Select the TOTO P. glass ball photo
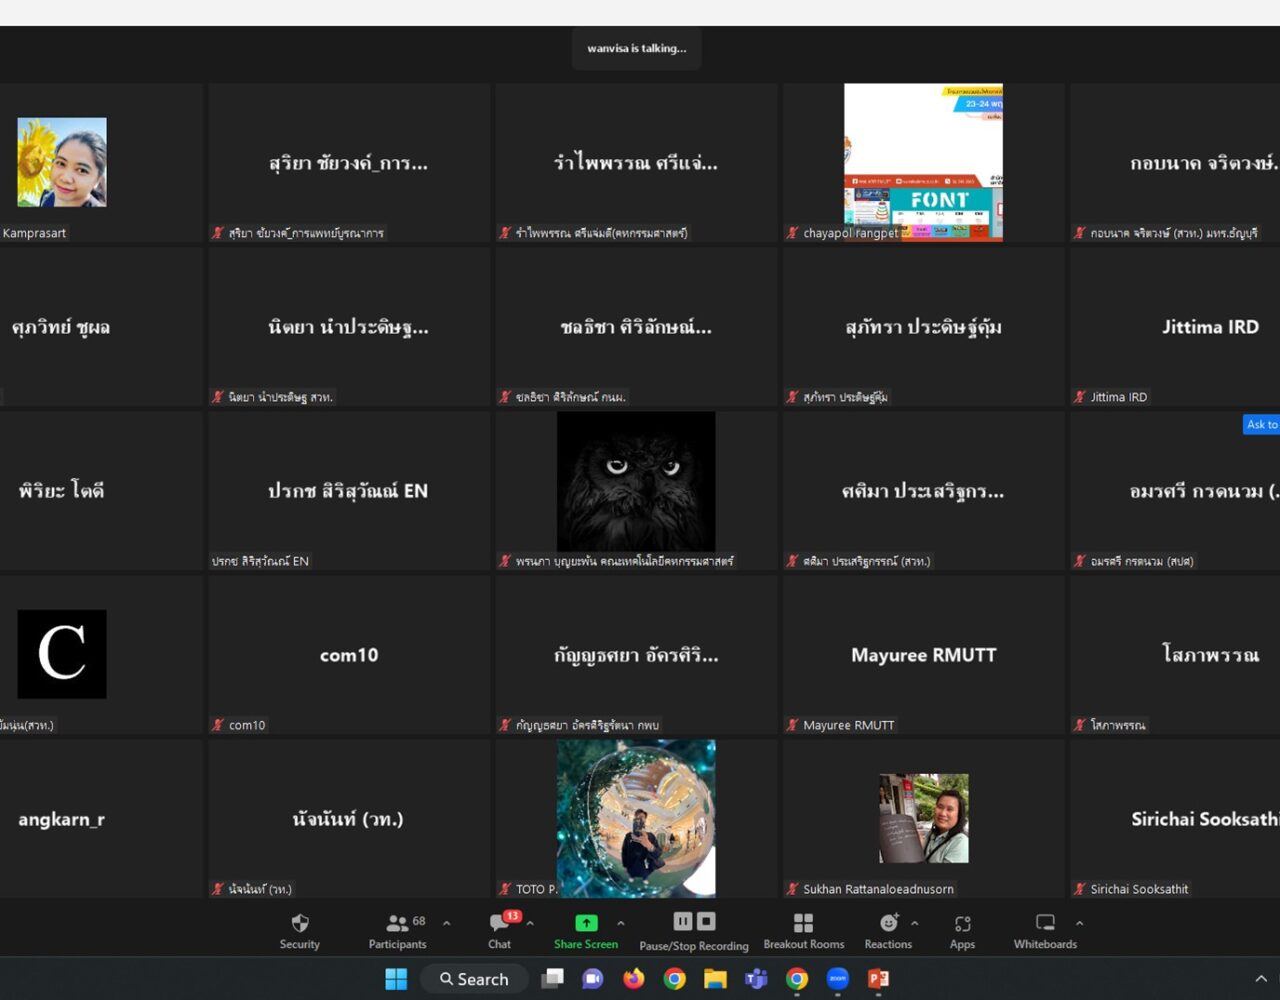1280x1000 pixels. pyautogui.click(x=636, y=818)
